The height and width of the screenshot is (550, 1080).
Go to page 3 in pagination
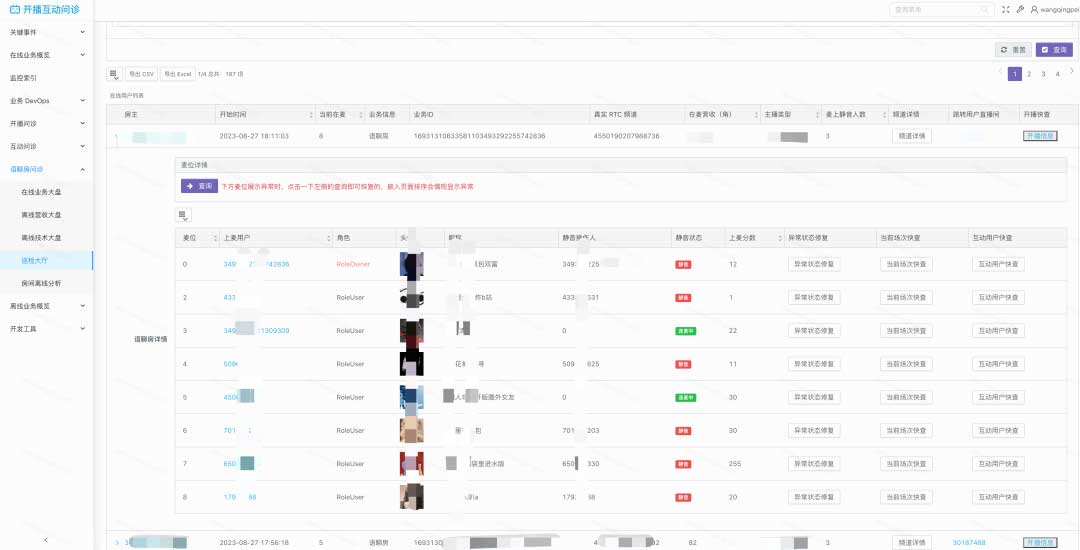coord(1043,74)
